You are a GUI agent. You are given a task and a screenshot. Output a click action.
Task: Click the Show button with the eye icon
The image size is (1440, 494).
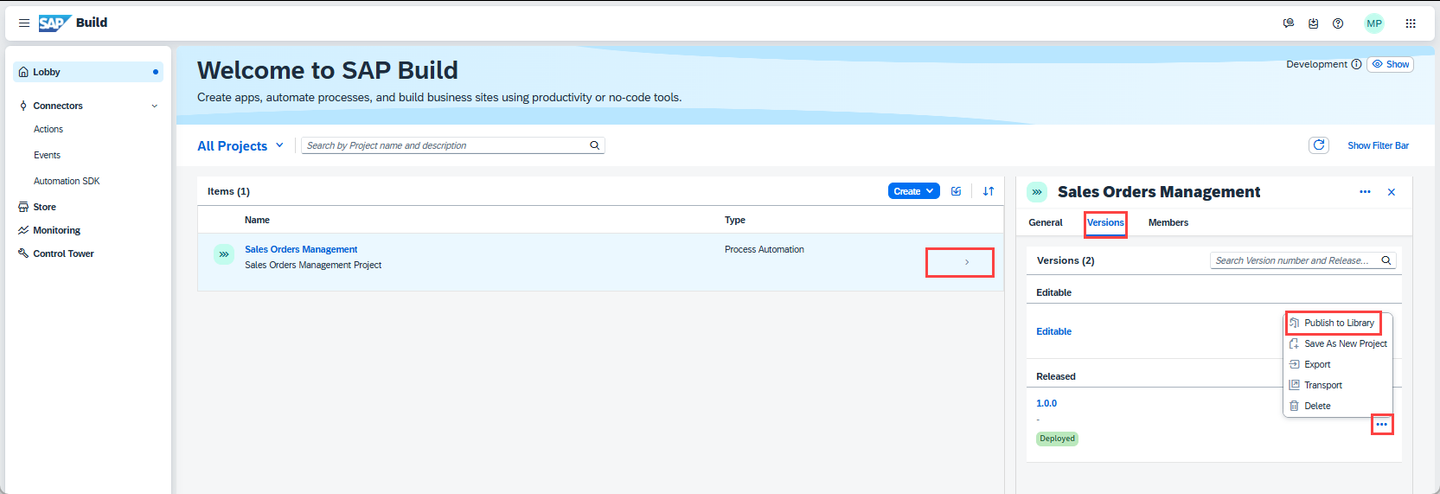[1390, 64]
